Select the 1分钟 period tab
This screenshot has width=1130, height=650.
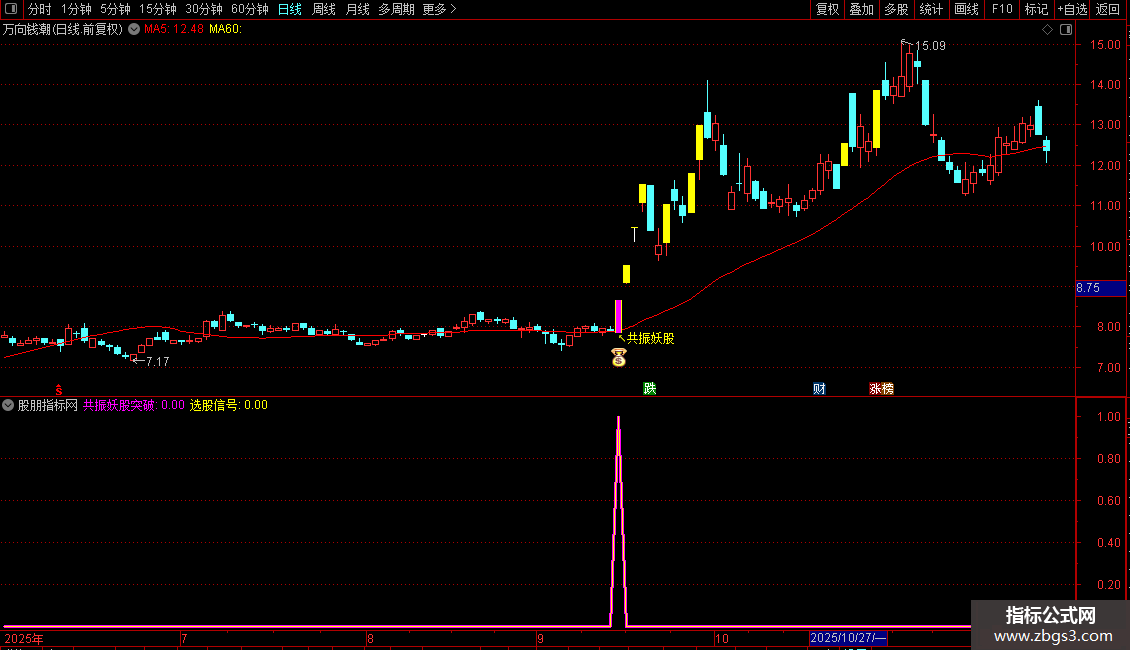click(x=76, y=9)
